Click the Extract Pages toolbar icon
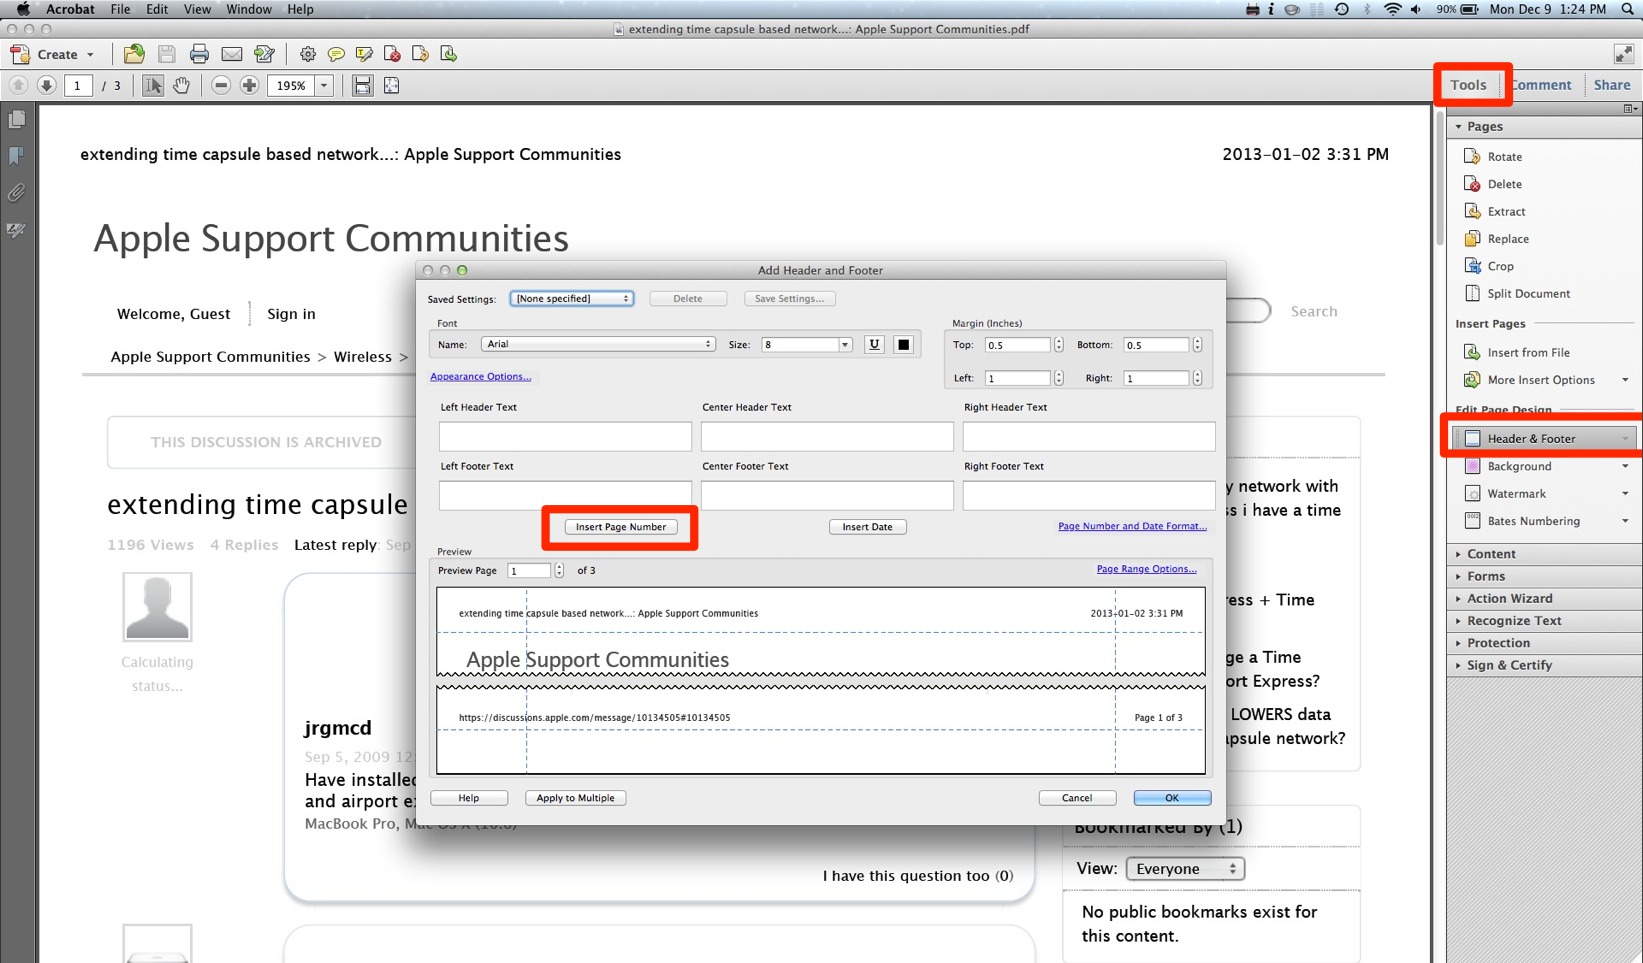Image resolution: width=1643 pixels, height=963 pixels. [448, 54]
